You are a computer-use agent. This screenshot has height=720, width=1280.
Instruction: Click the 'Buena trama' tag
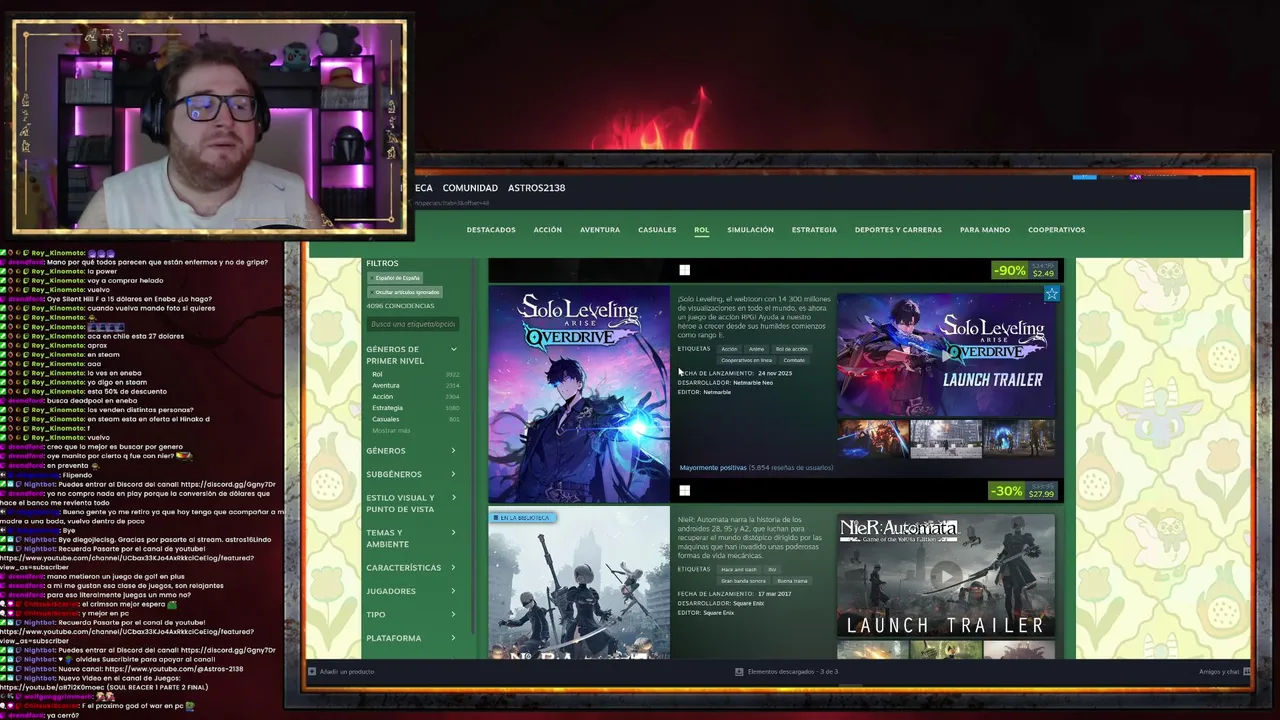click(x=792, y=580)
